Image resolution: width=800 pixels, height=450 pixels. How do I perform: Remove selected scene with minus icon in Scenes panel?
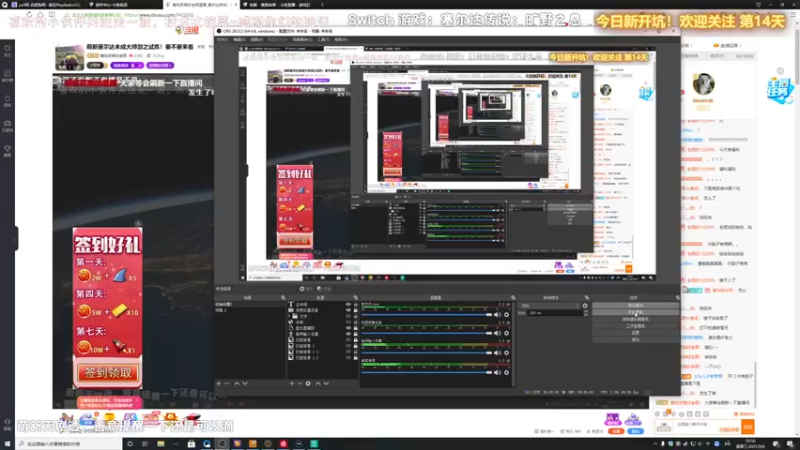[x=227, y=383]
